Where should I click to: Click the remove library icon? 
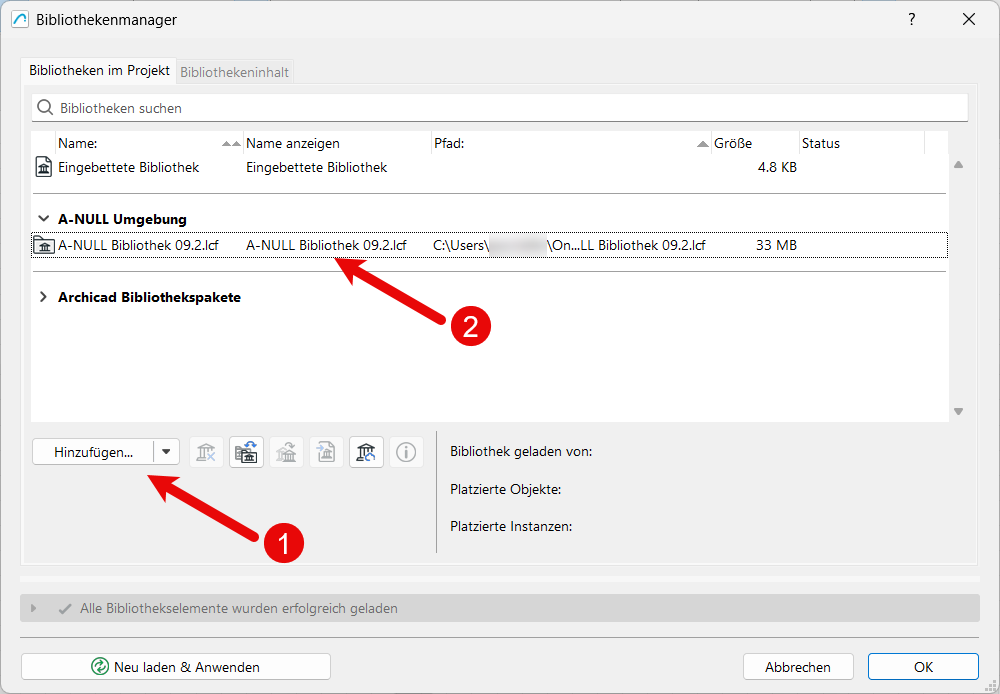pos(206,452)
